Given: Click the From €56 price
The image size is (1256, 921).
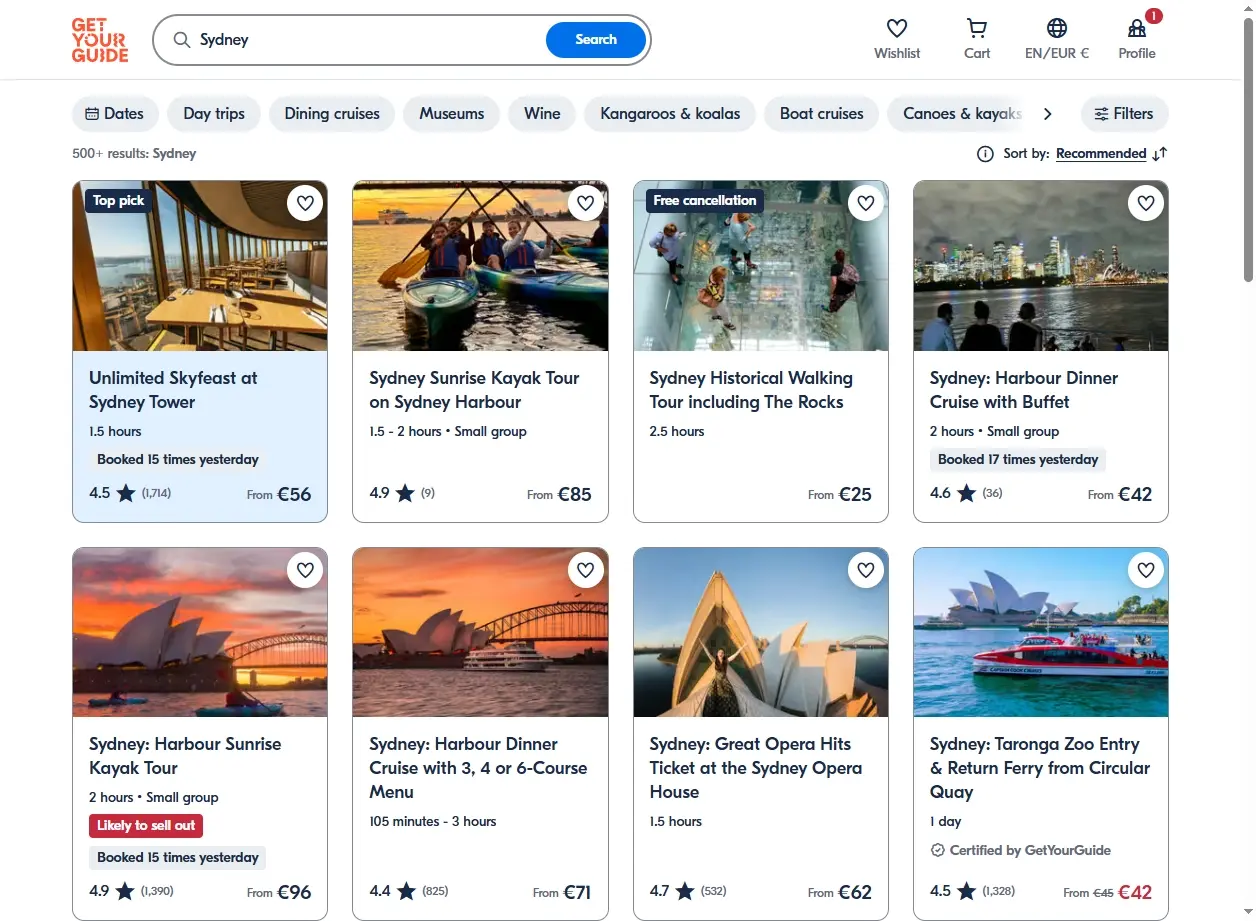Looking at the screenshot, I should [279, 494].
